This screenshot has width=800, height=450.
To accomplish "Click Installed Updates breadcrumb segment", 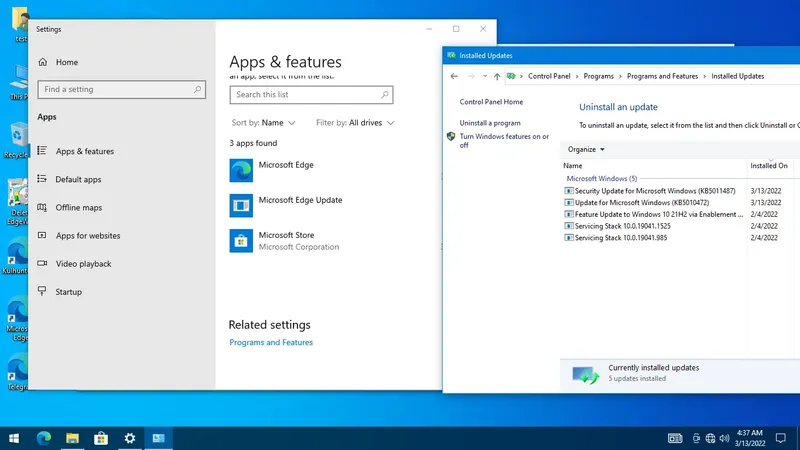I will click(737, 76).
